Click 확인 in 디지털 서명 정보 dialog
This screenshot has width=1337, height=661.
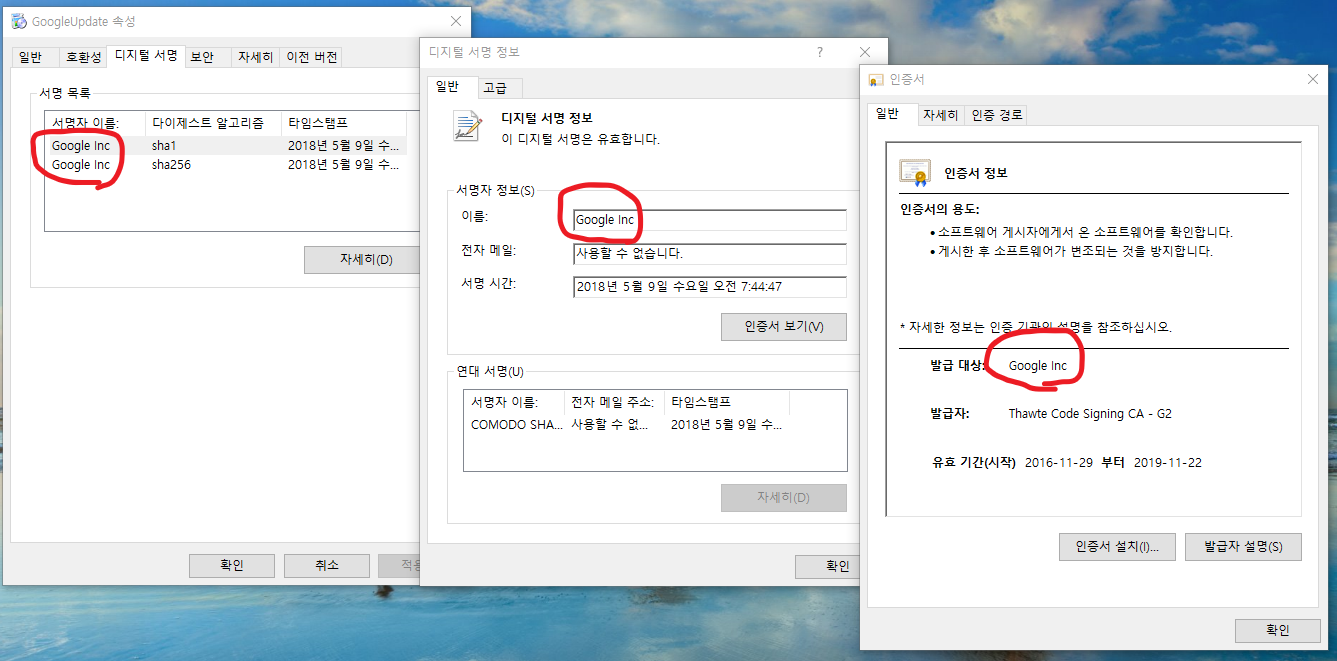tap(827, 566)
